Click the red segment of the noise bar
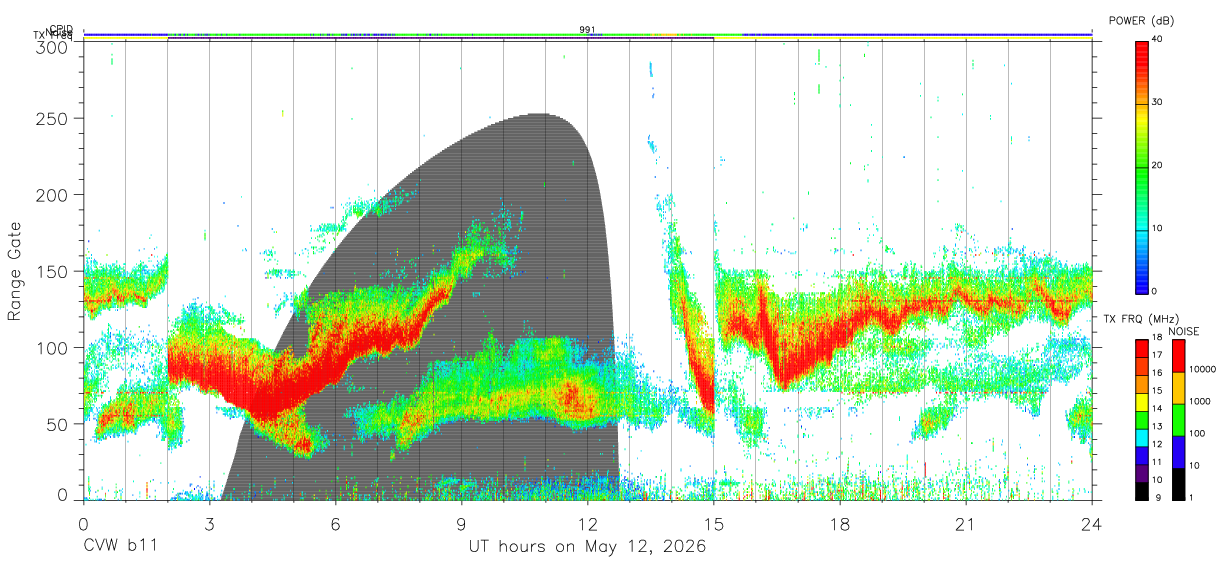This screenshot has height=567, width=1228. 1178,356
